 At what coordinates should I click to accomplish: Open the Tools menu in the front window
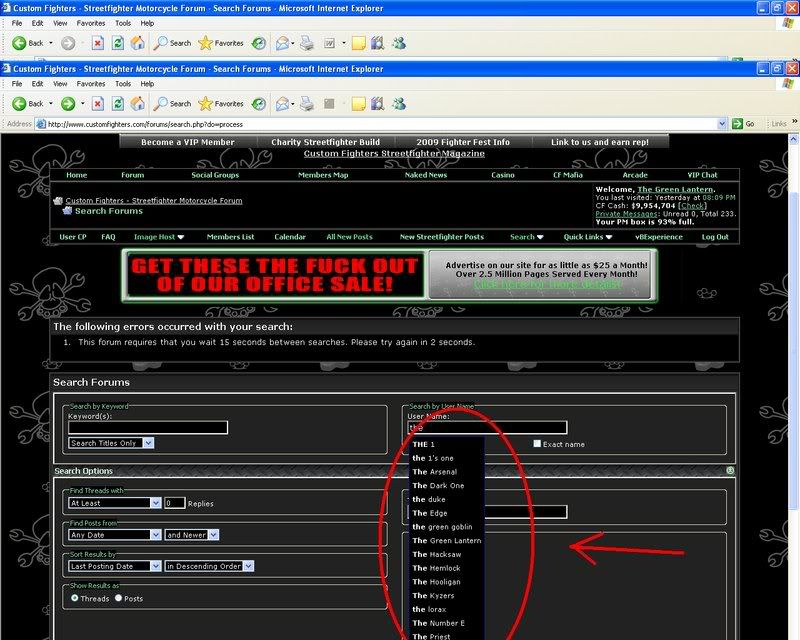tap(123, 84)
